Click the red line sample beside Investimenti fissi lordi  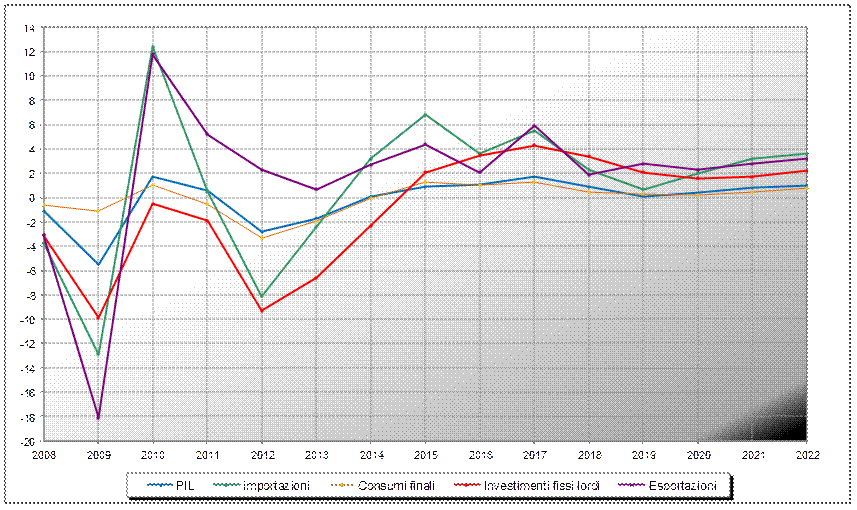tap(468, 485)
